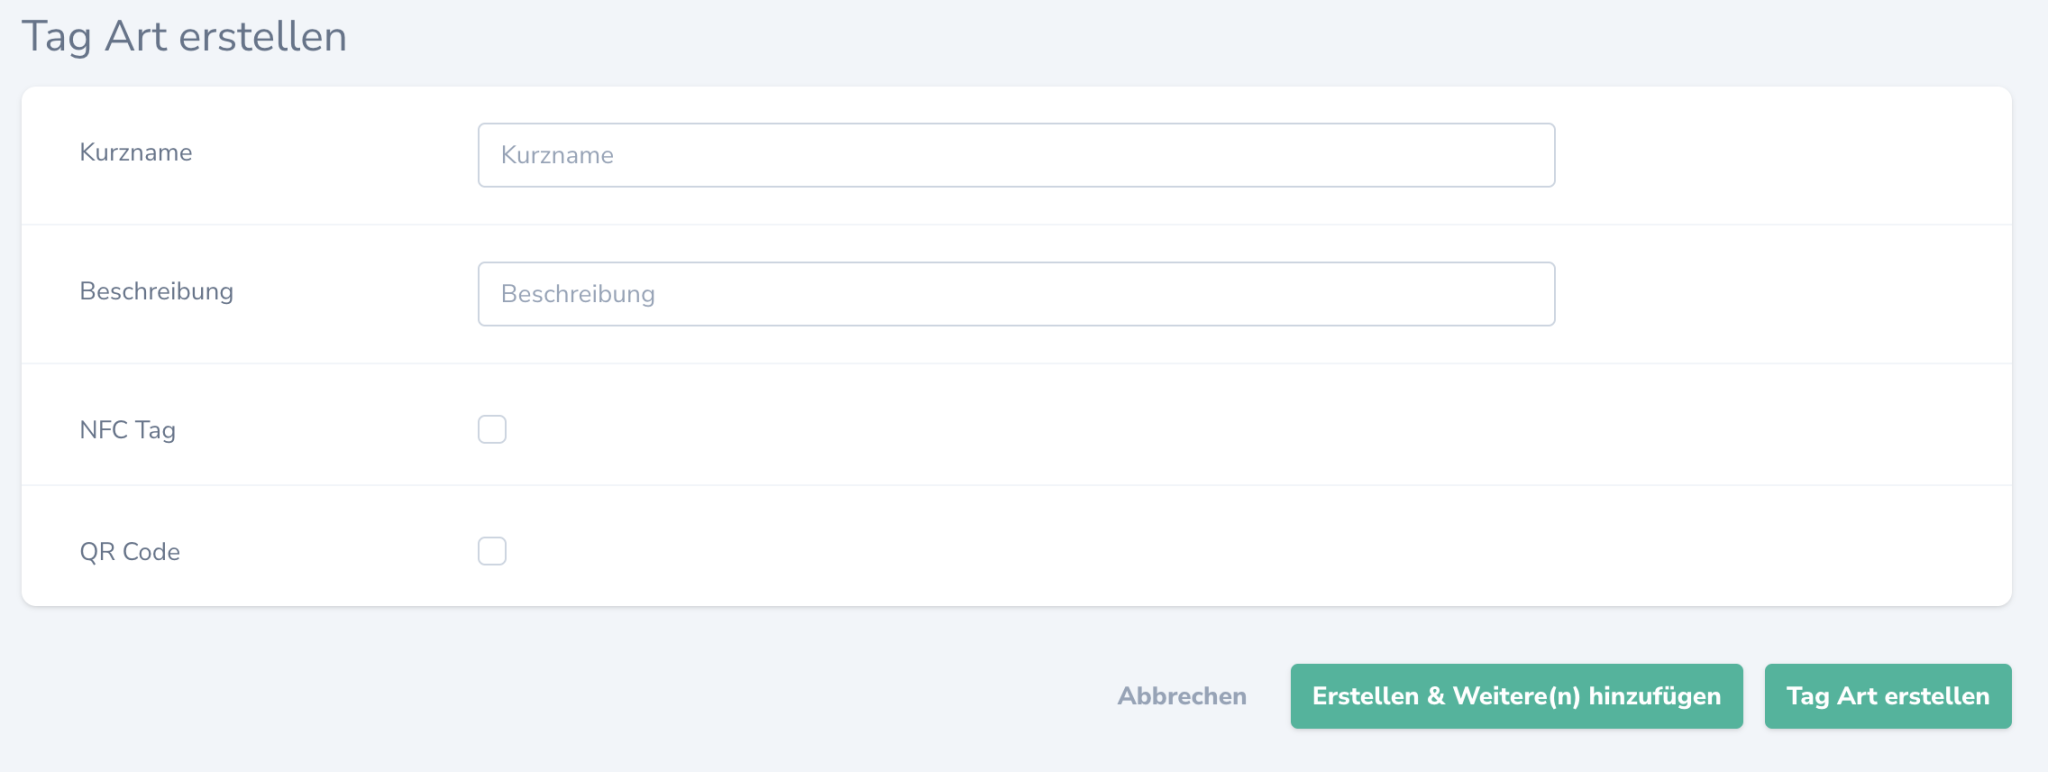Click the Beschreibung field label

[x=156, y=291]
